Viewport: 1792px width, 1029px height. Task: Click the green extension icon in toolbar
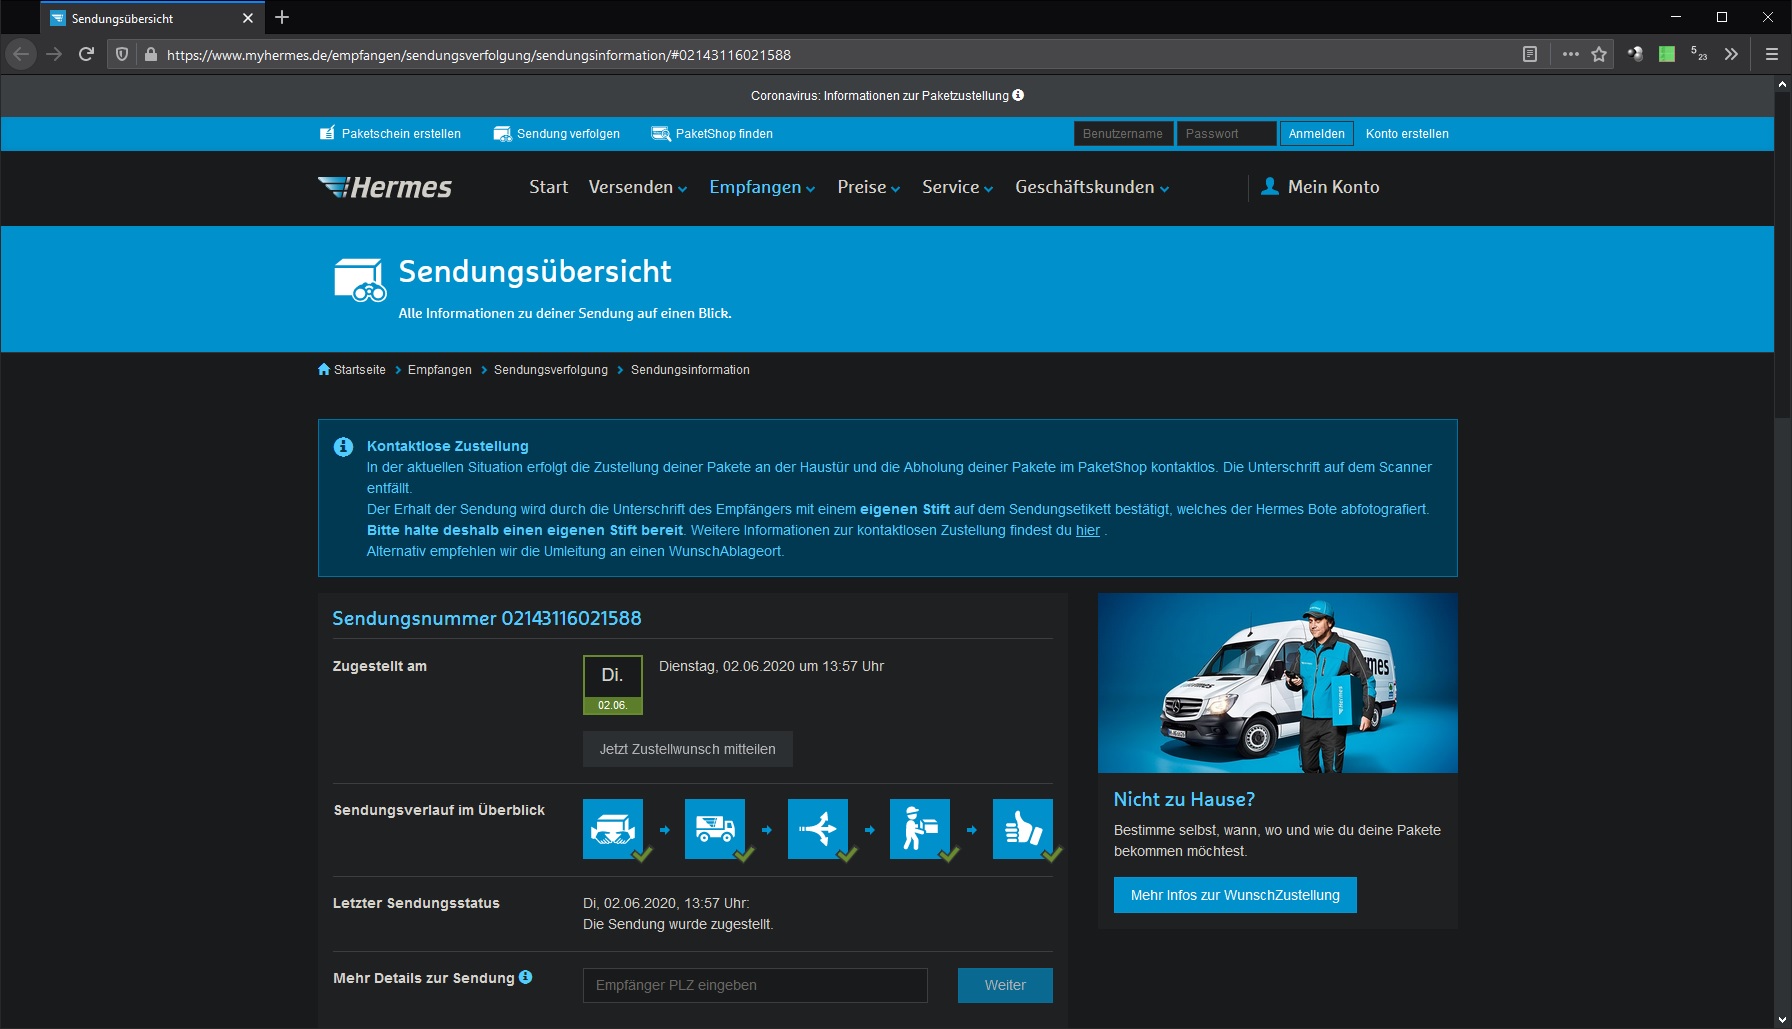1667,54
